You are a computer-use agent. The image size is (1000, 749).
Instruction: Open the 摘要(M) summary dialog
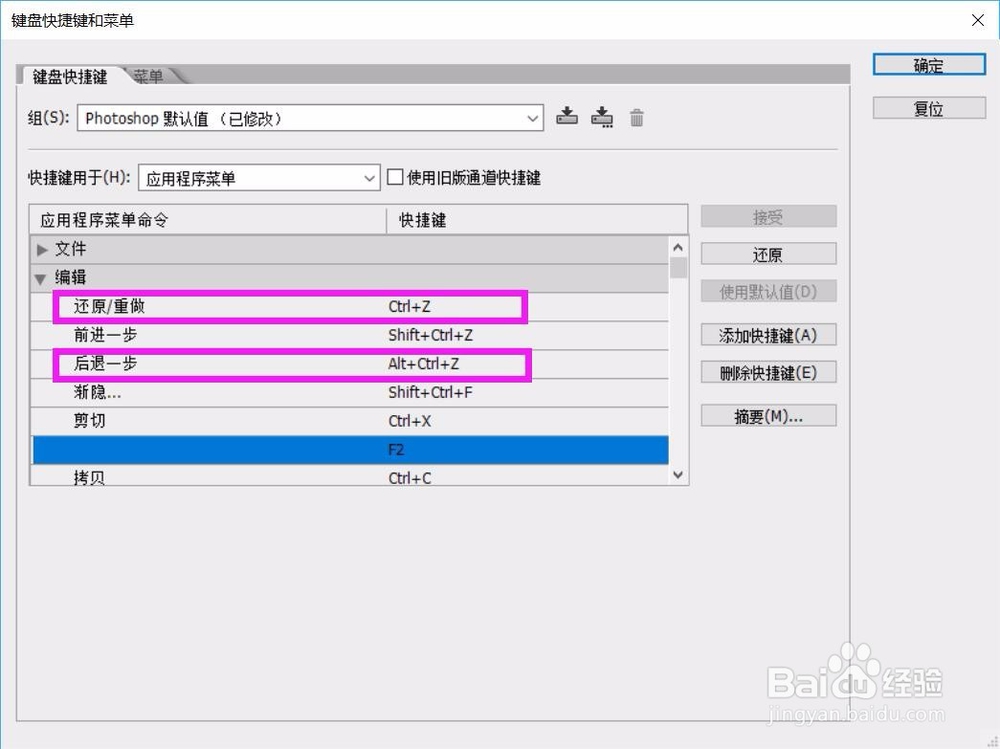tap(768, 415)
